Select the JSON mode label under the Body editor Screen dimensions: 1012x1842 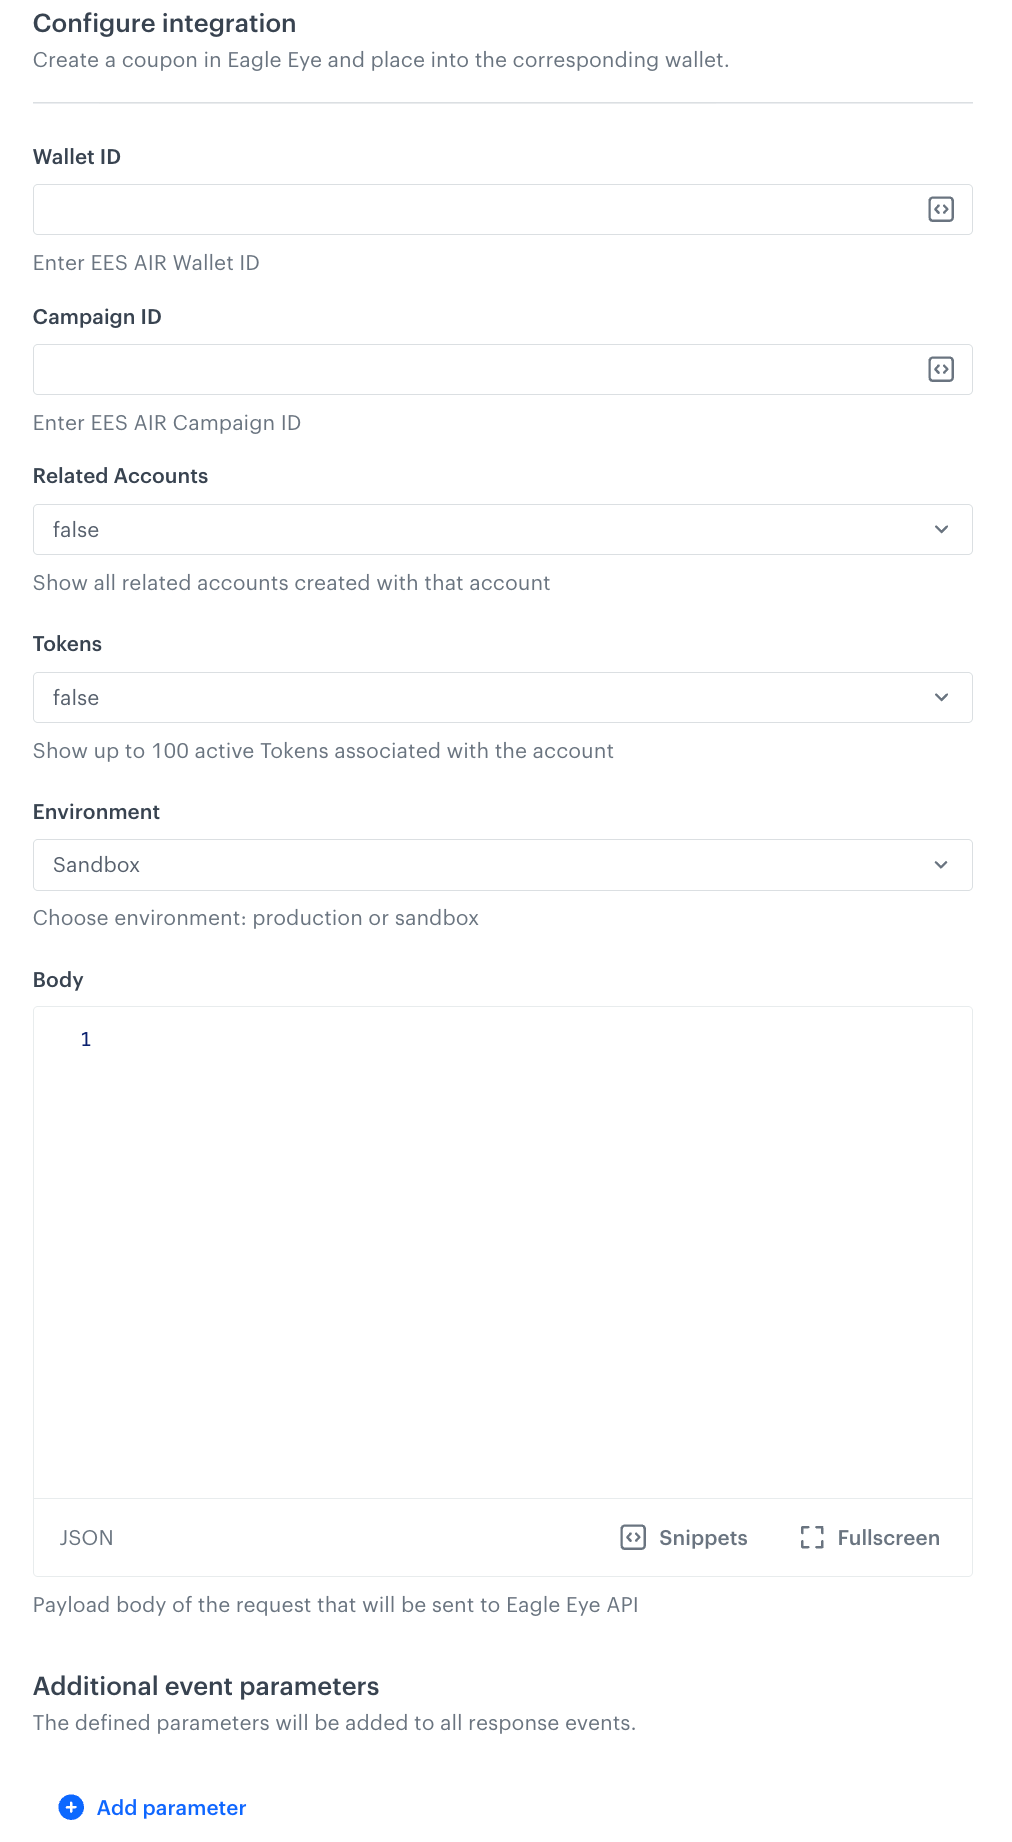click(86, 1537)
